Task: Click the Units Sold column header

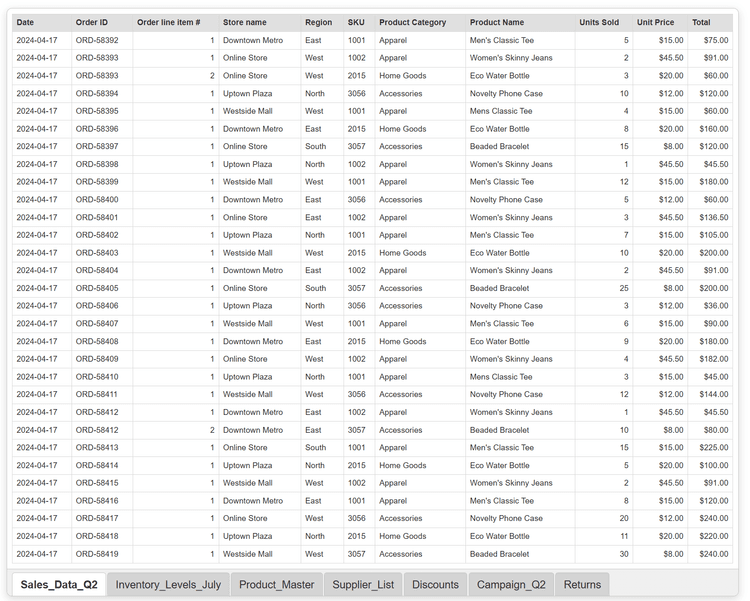Action: click(604, 22)
